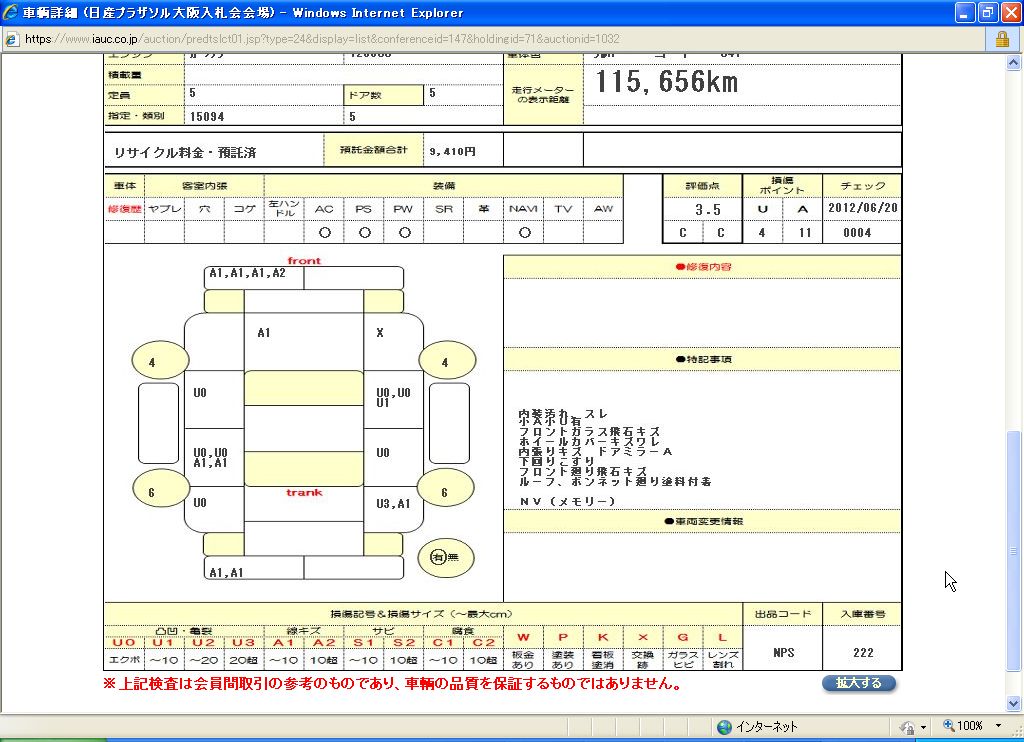Click the circle mark under NAVI
This screenshot has width=1024, height=742.
point(524,233)
